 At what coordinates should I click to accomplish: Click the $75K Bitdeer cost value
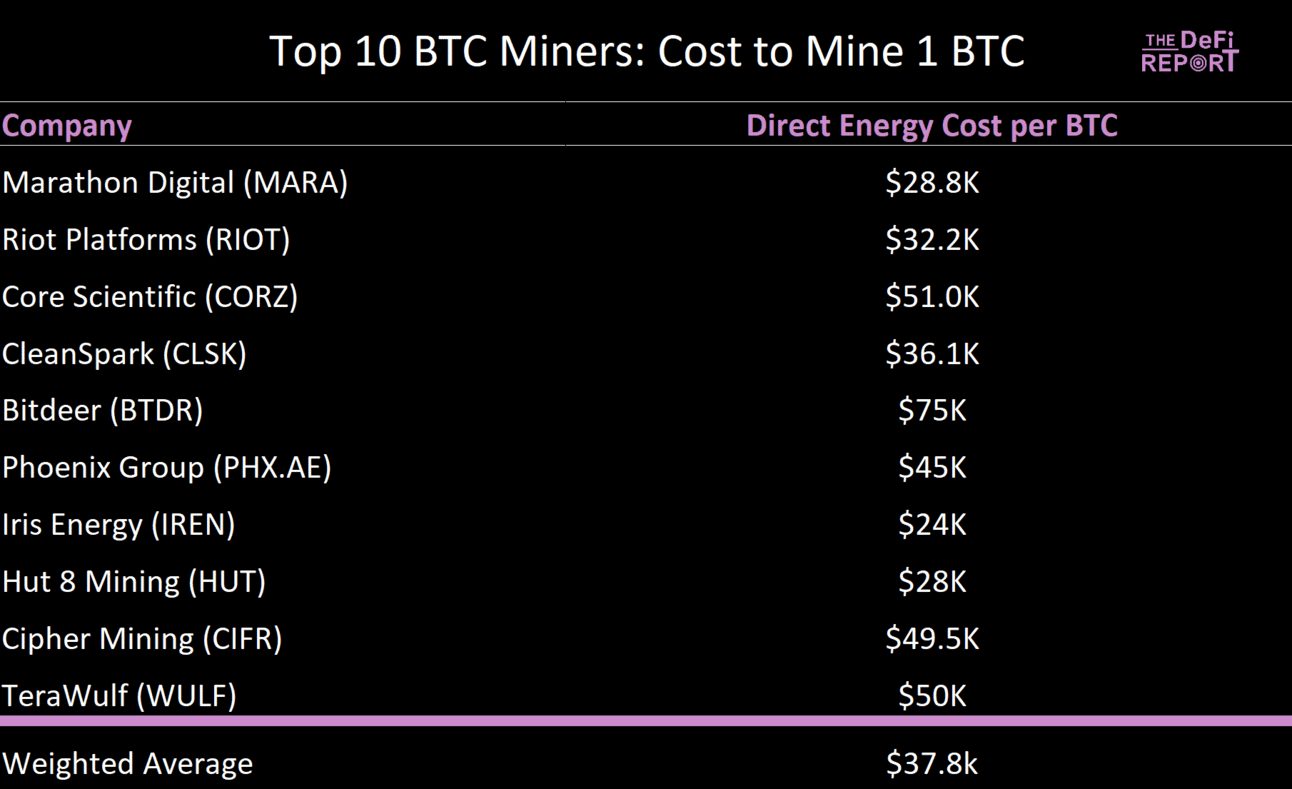pos(932,411)
